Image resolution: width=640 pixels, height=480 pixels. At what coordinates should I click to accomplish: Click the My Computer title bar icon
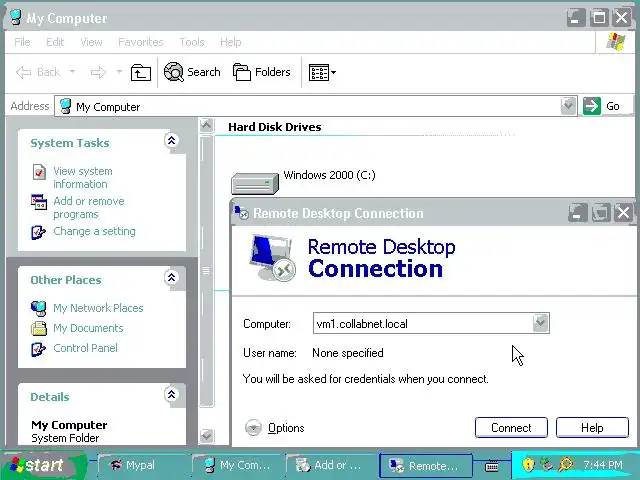coord(16,18)
